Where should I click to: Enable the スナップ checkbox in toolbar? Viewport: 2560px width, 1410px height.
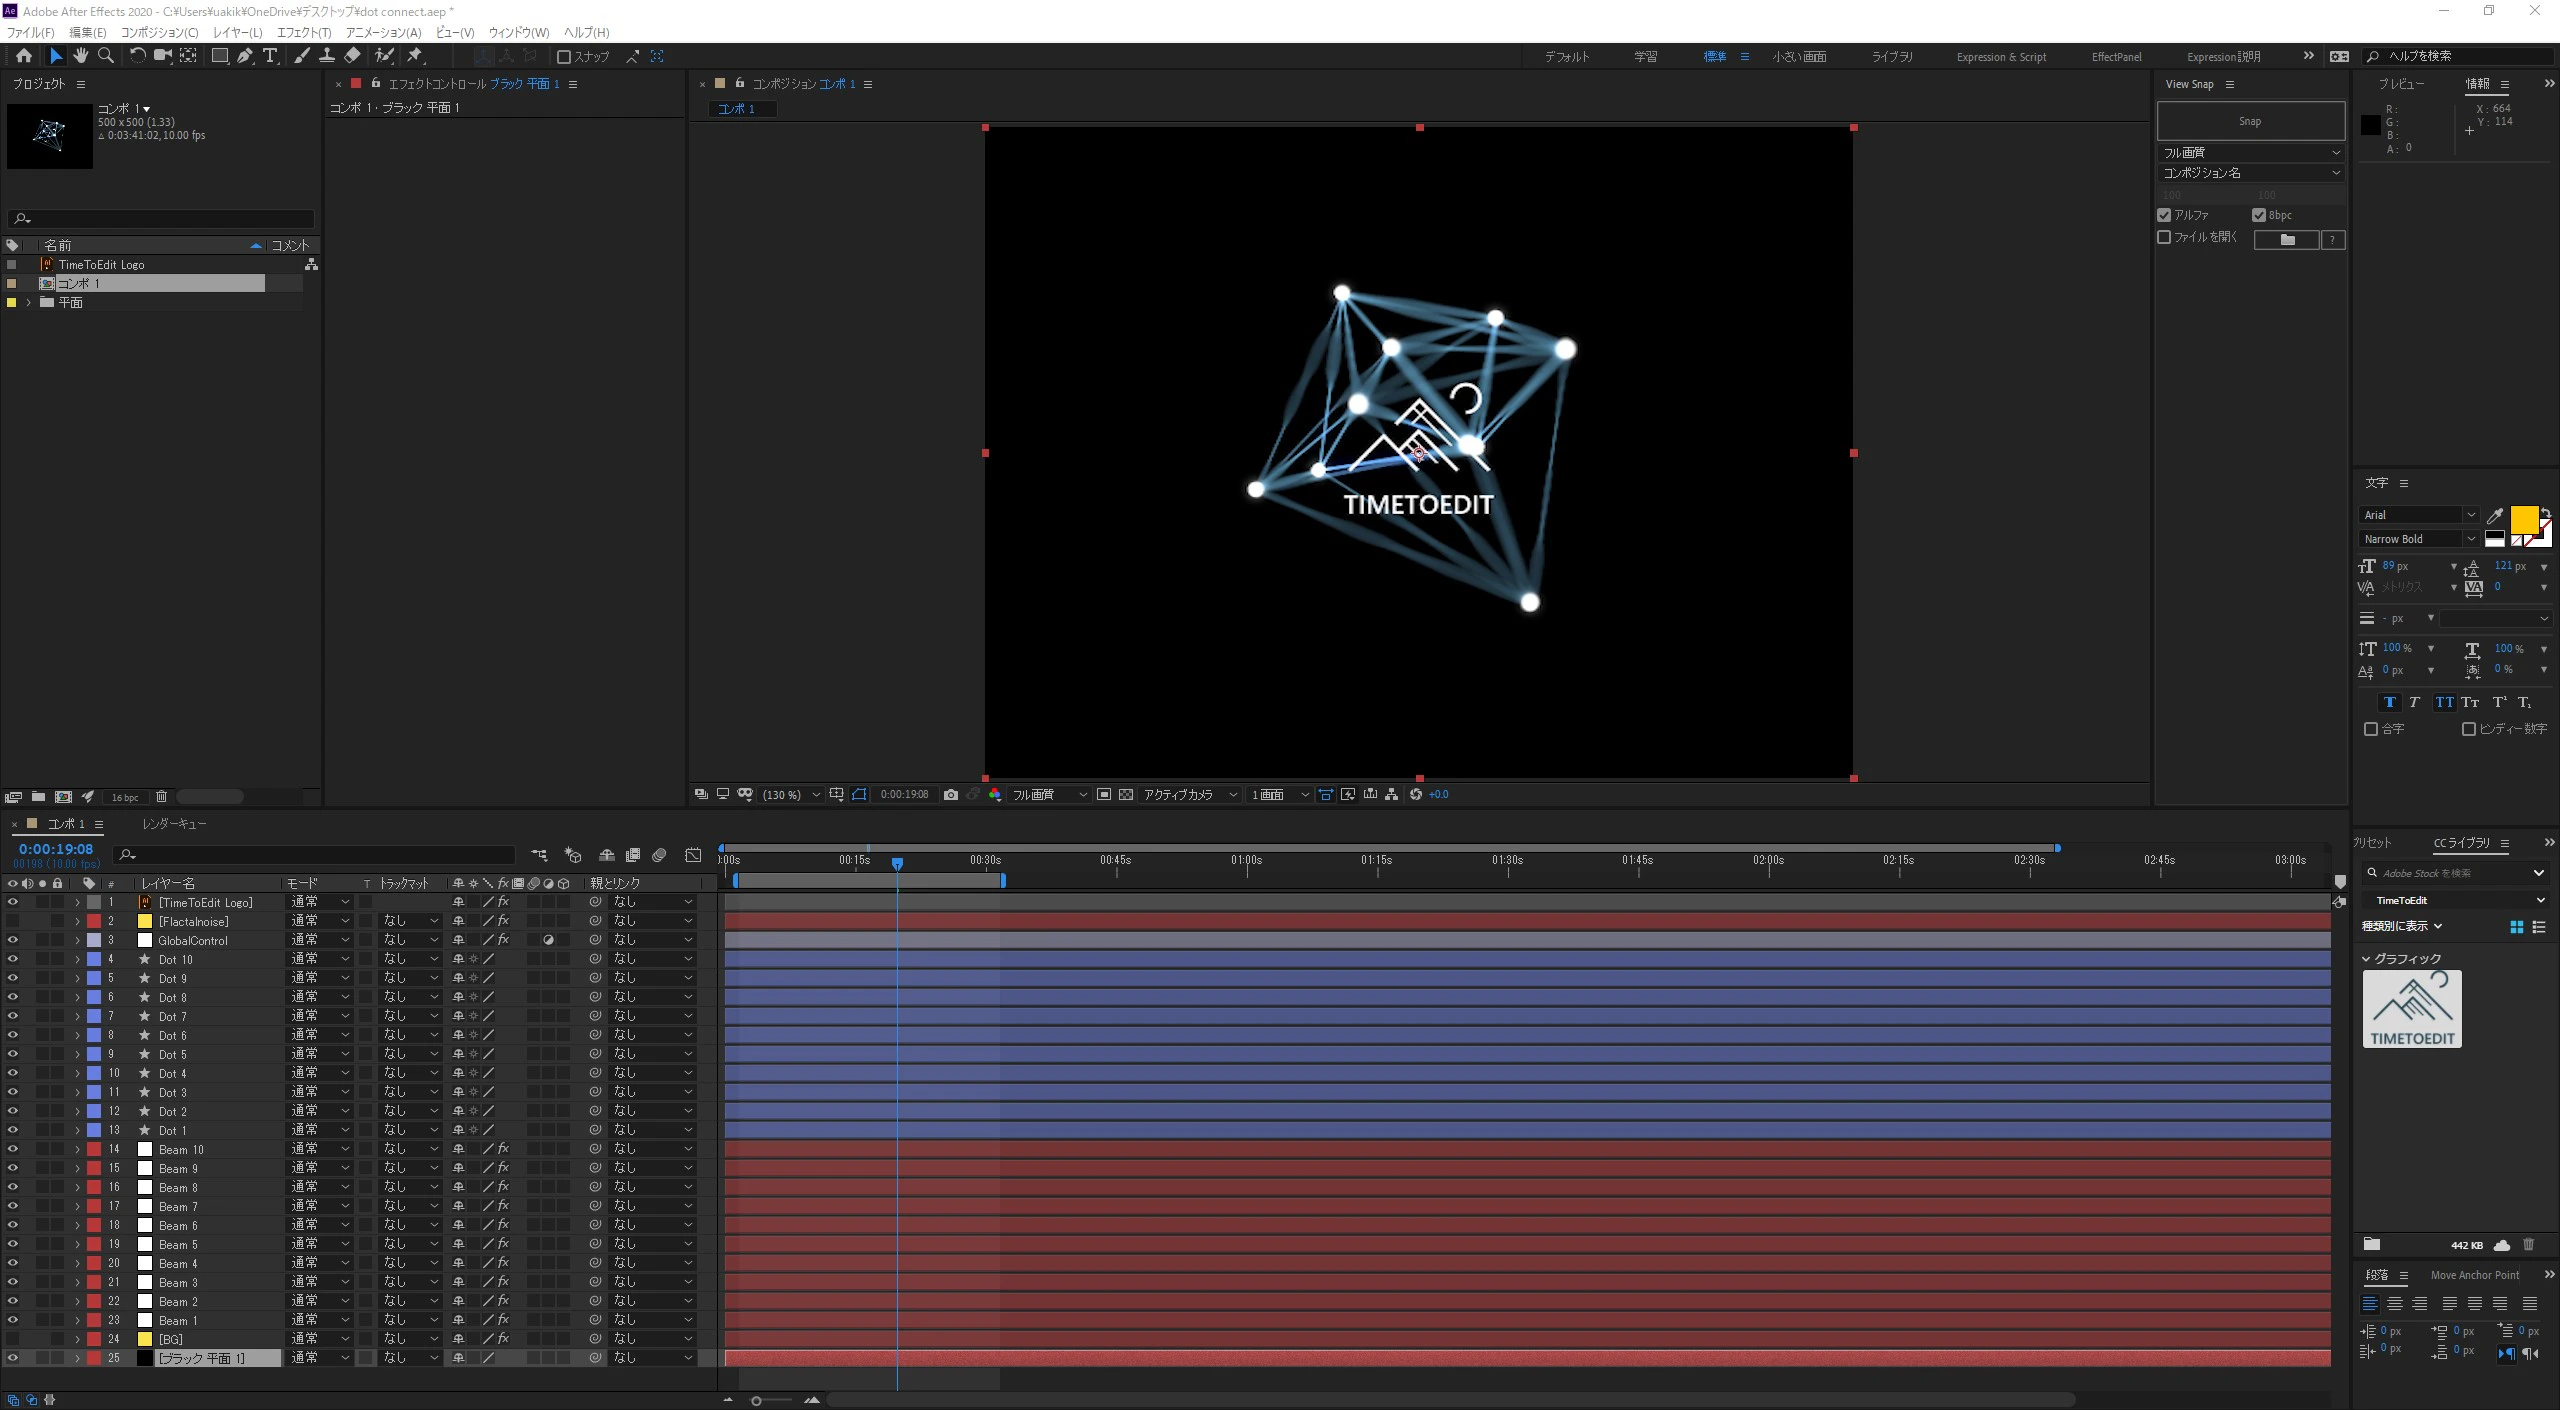click(564, 57)
